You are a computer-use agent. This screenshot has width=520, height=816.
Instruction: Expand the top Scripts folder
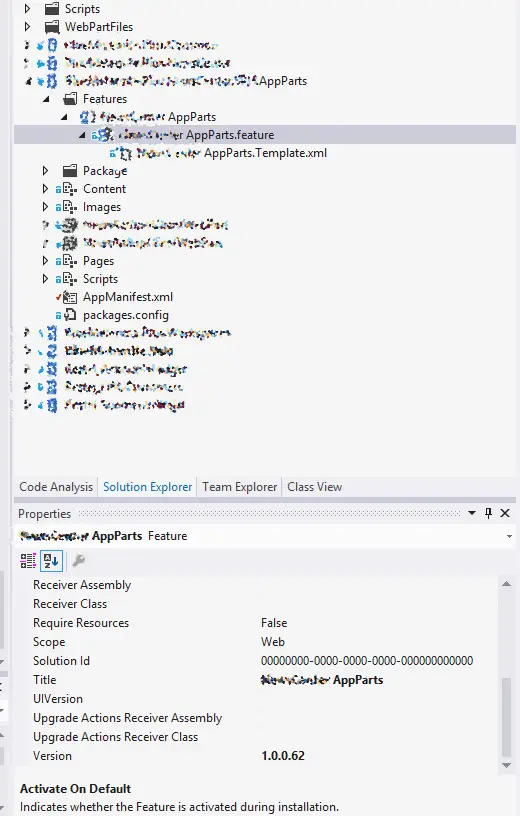point(28,8)
